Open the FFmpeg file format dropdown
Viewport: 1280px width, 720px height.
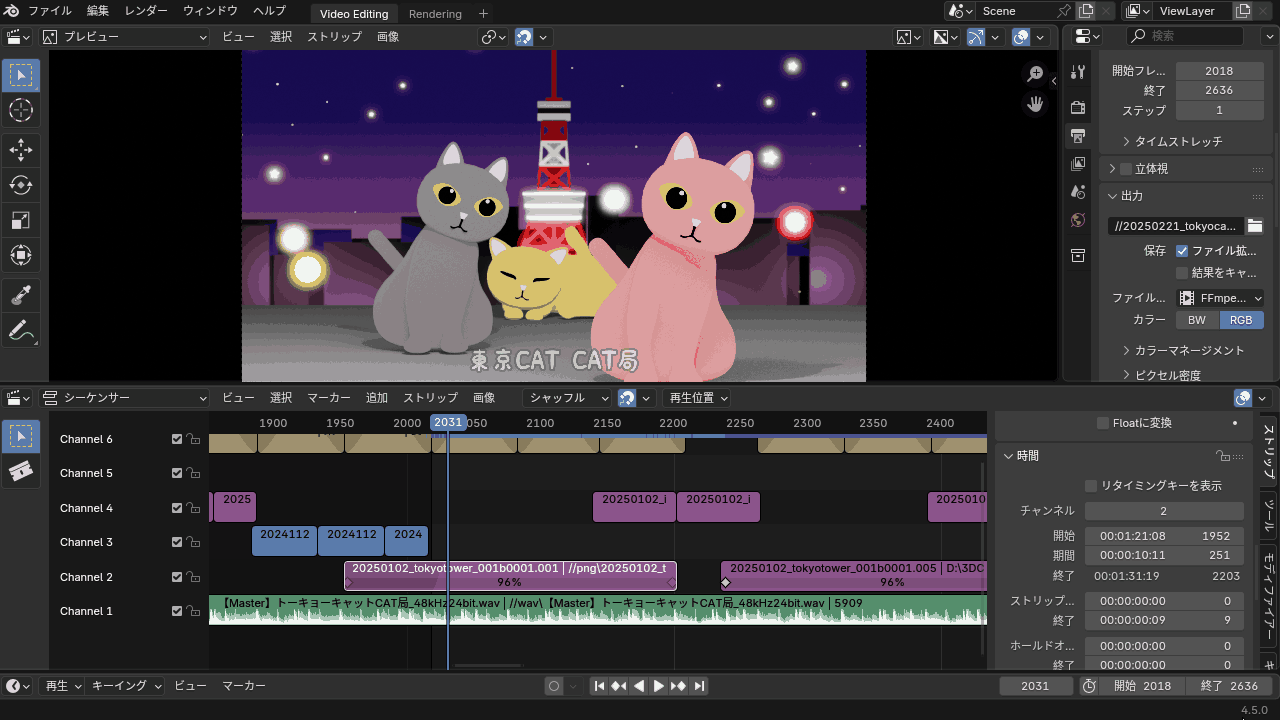1220,298
